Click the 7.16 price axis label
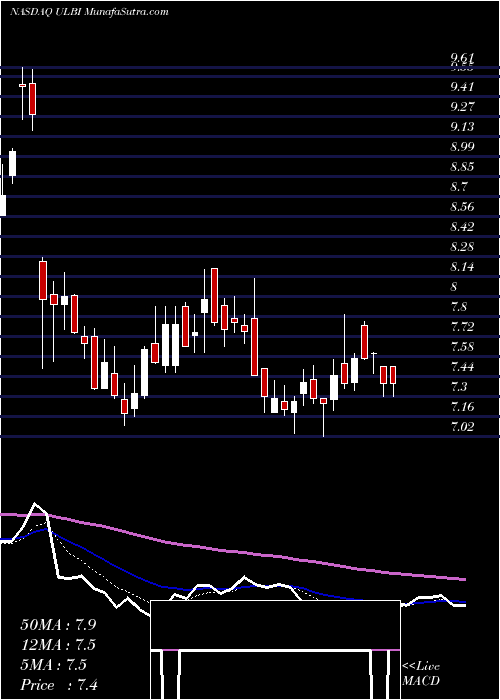Image resolution: width=500 pixels, height=700 pixels. coord(462,407)
